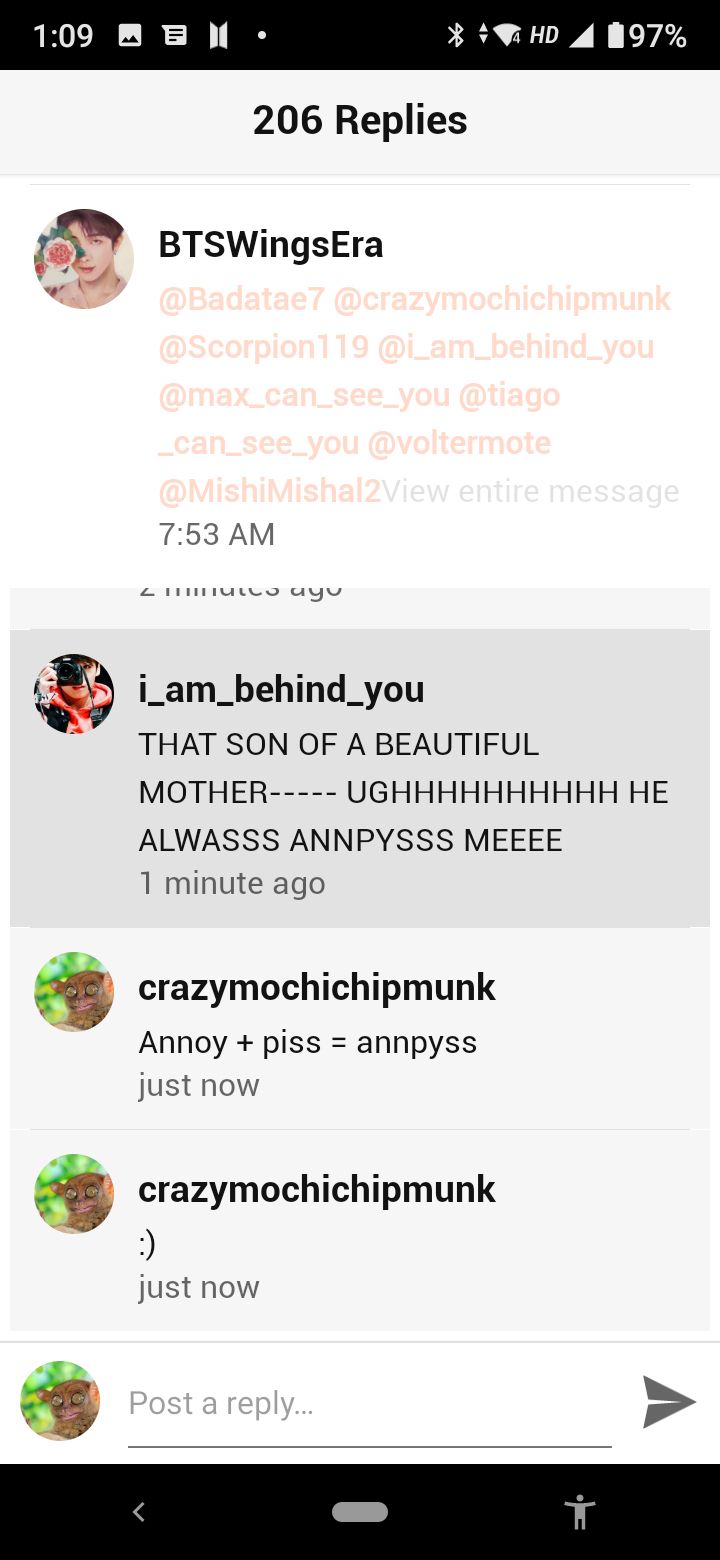Tap the home pill navigation button

[360, 1512]
